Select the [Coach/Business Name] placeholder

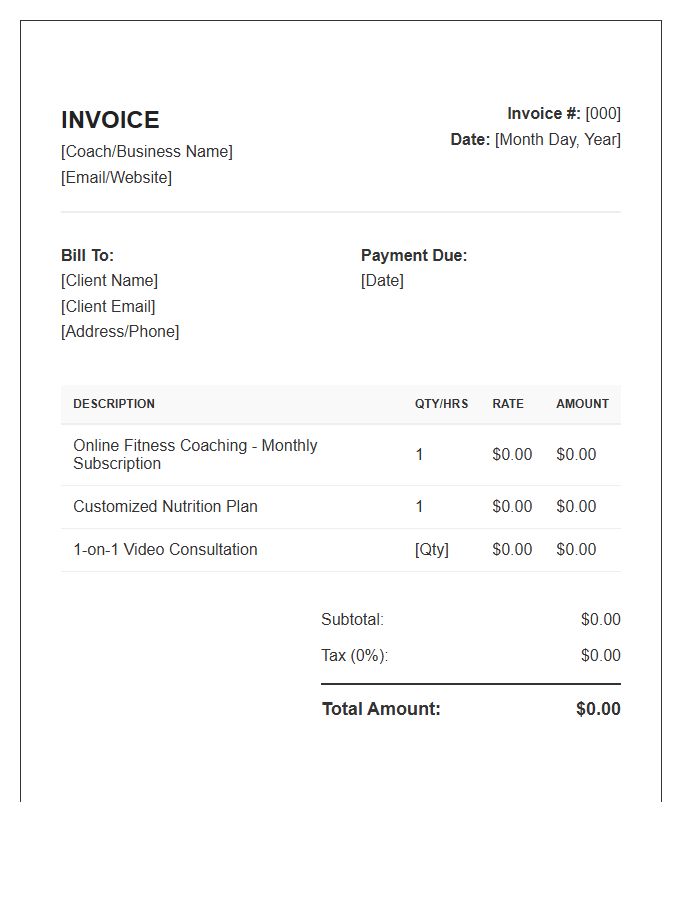coord(147,152)
